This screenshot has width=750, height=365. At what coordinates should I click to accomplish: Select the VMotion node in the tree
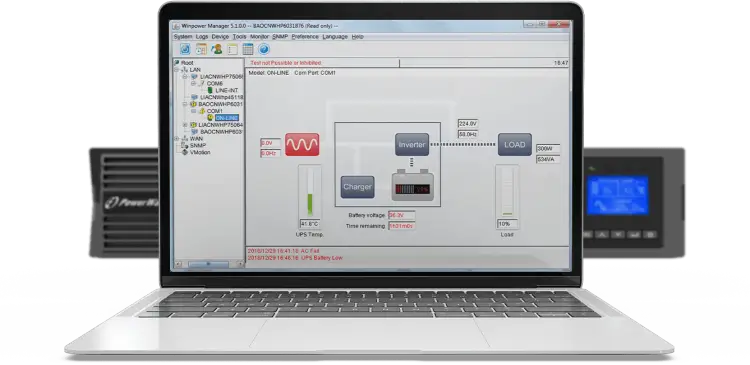pos(200,152)
